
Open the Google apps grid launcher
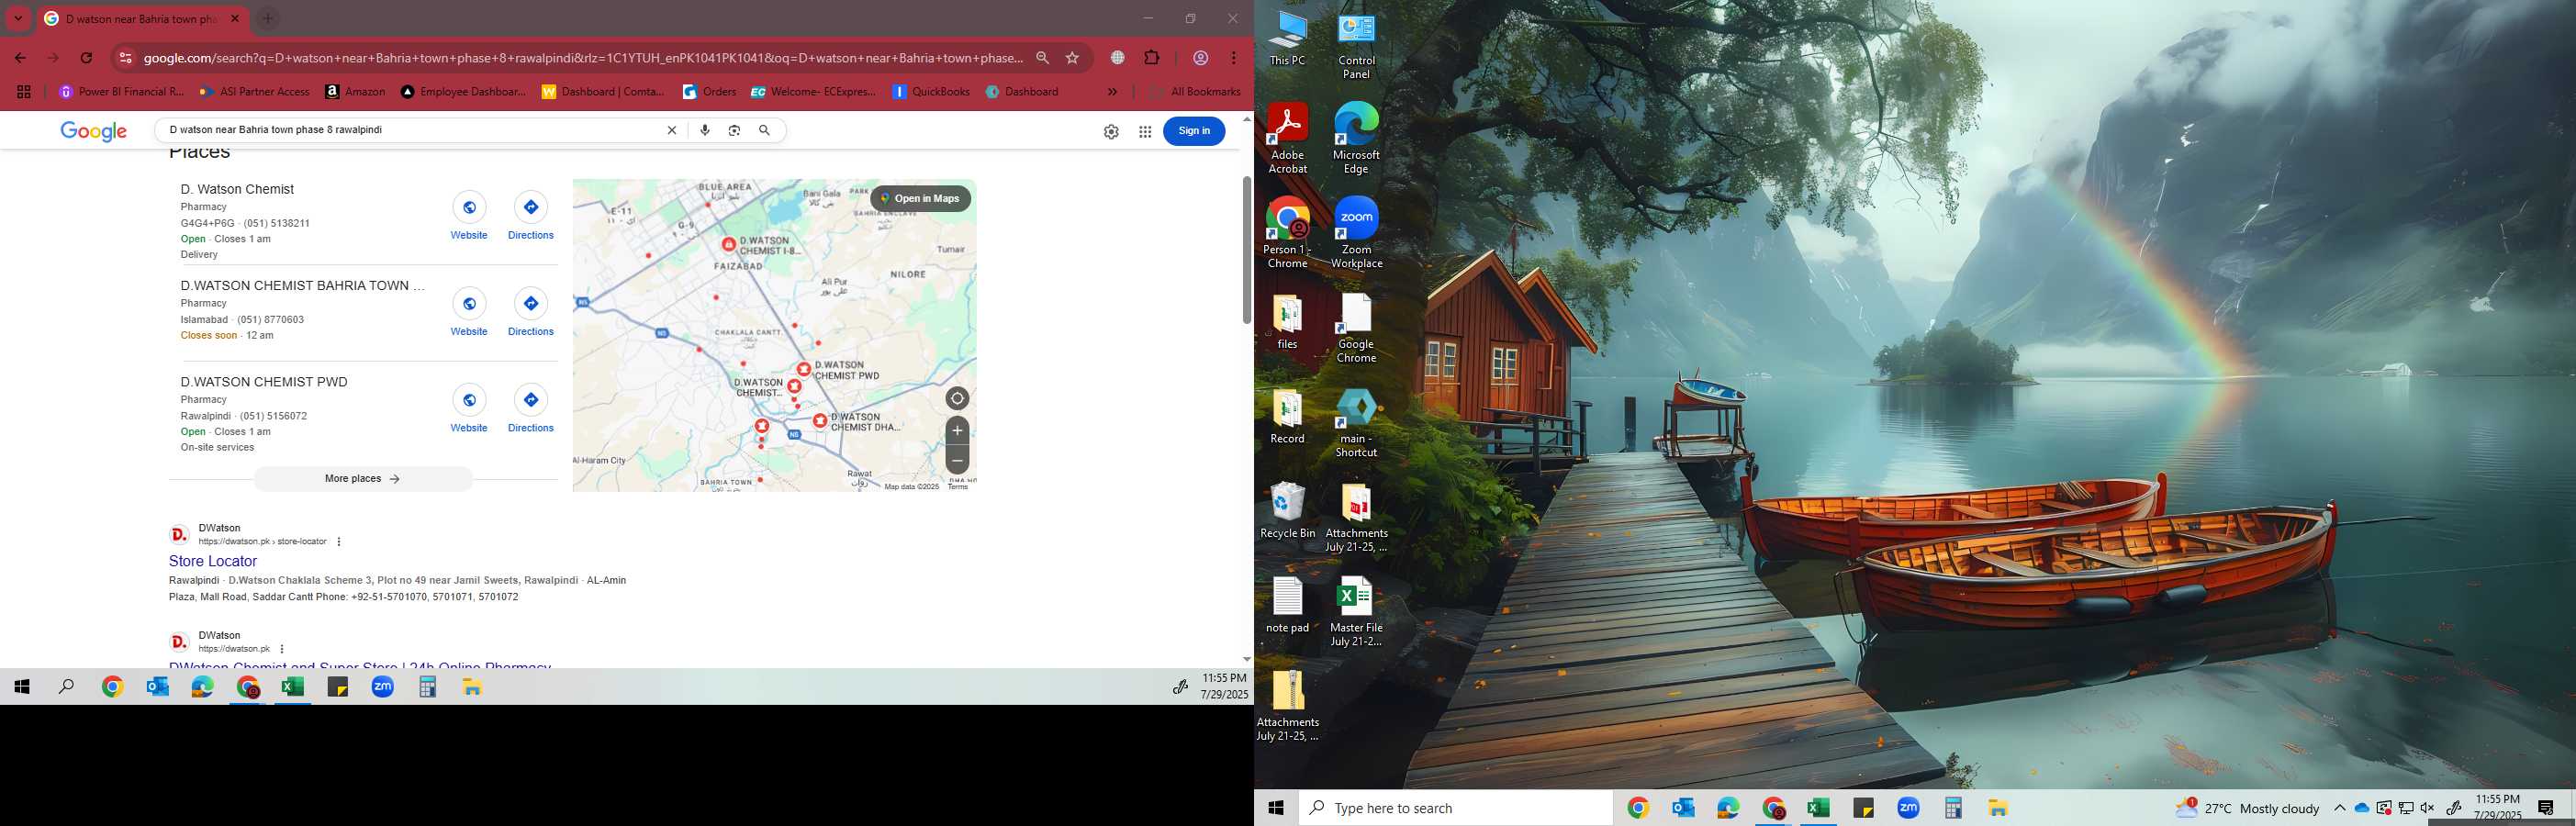[1145, 132]
